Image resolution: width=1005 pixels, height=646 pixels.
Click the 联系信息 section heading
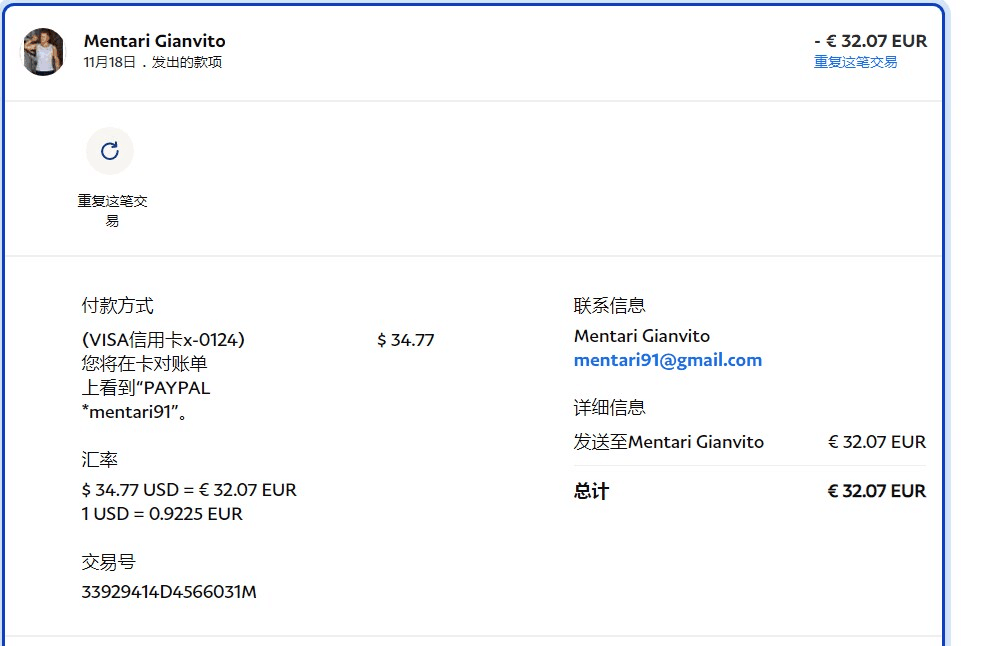[609, 306]
